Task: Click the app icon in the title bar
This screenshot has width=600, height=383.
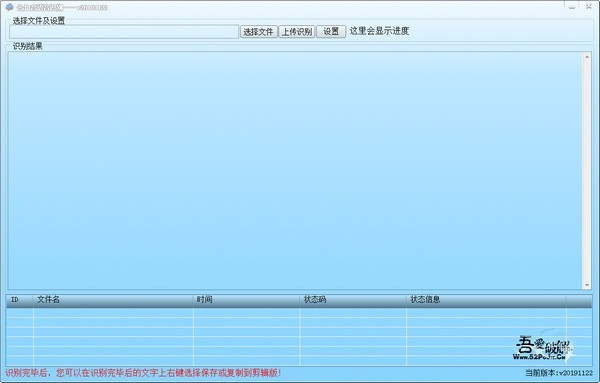Action: click(x=9, y=7)
